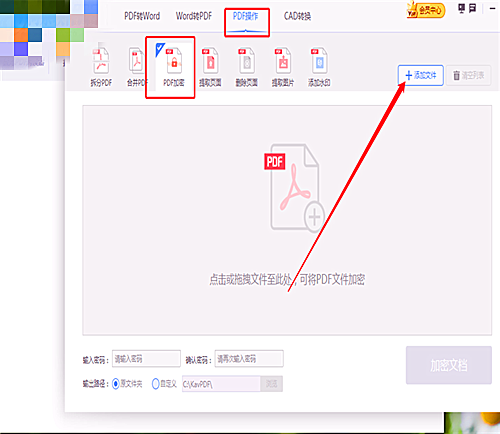The width and height of the screenshot is (500, 434).
Task: Open the 拆分PDF split tool
Action: [x=101, y=68]
